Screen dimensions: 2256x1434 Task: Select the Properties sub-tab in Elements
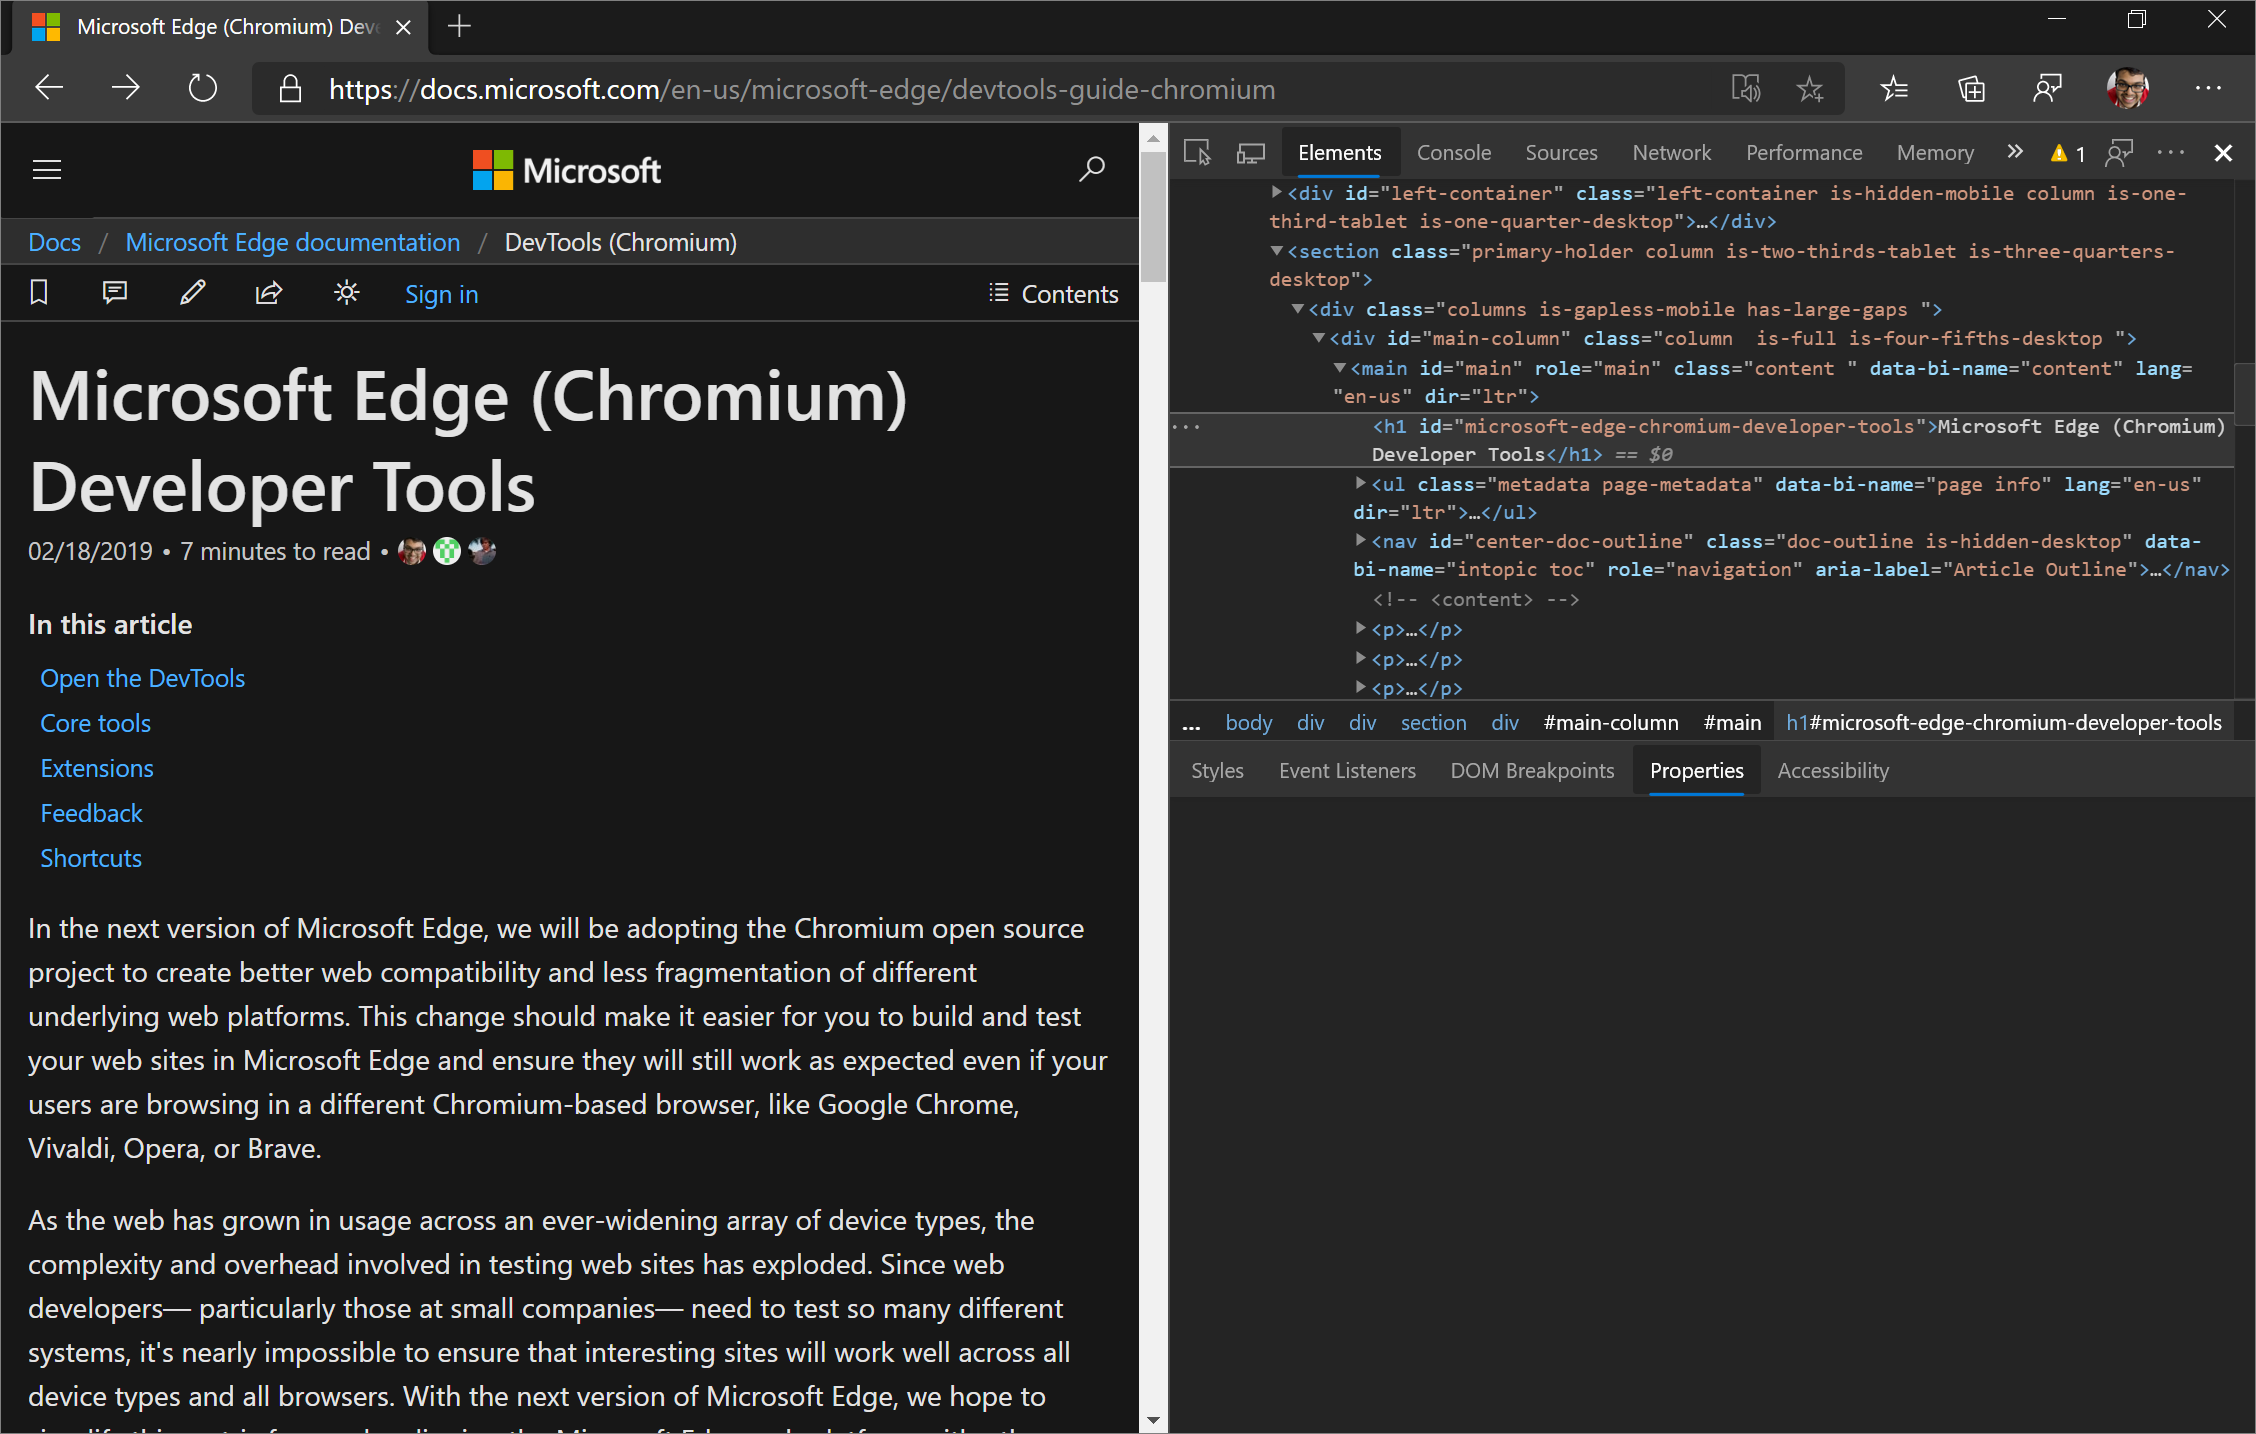pos(1695,770)
